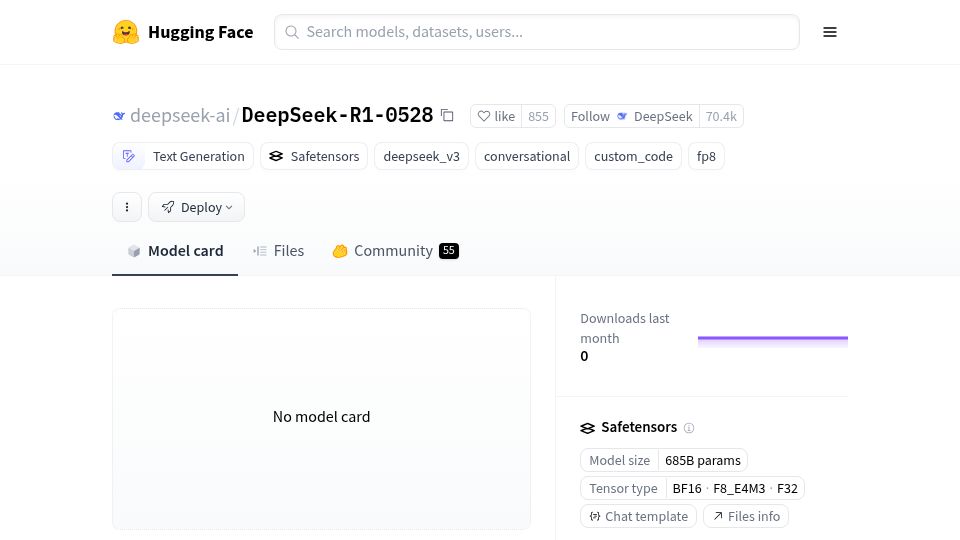Open the Community tab

click(x=396, y=251)
